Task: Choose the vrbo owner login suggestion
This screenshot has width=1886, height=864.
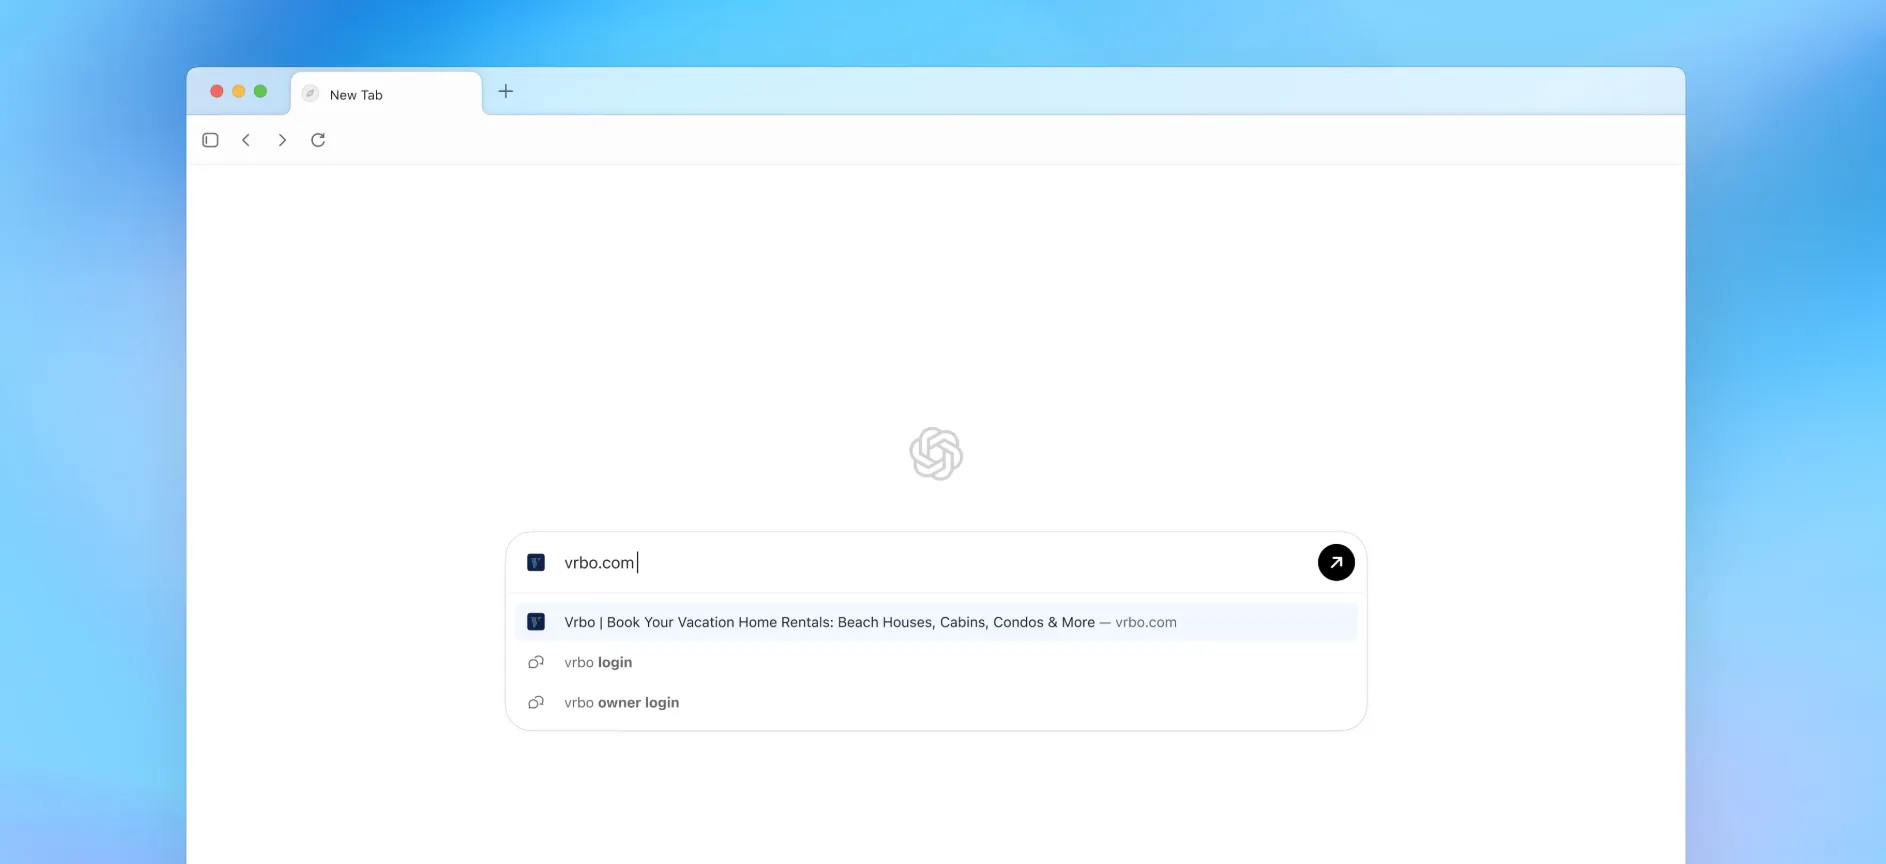Action: (936, 702)
